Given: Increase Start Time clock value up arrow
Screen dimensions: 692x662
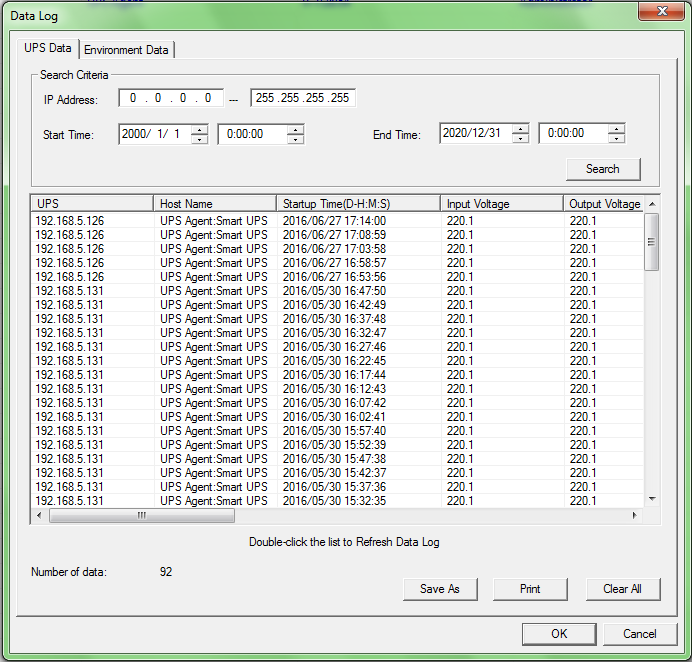Looking at the screenshot, I should pyautogui.click(x=295, y=129).
